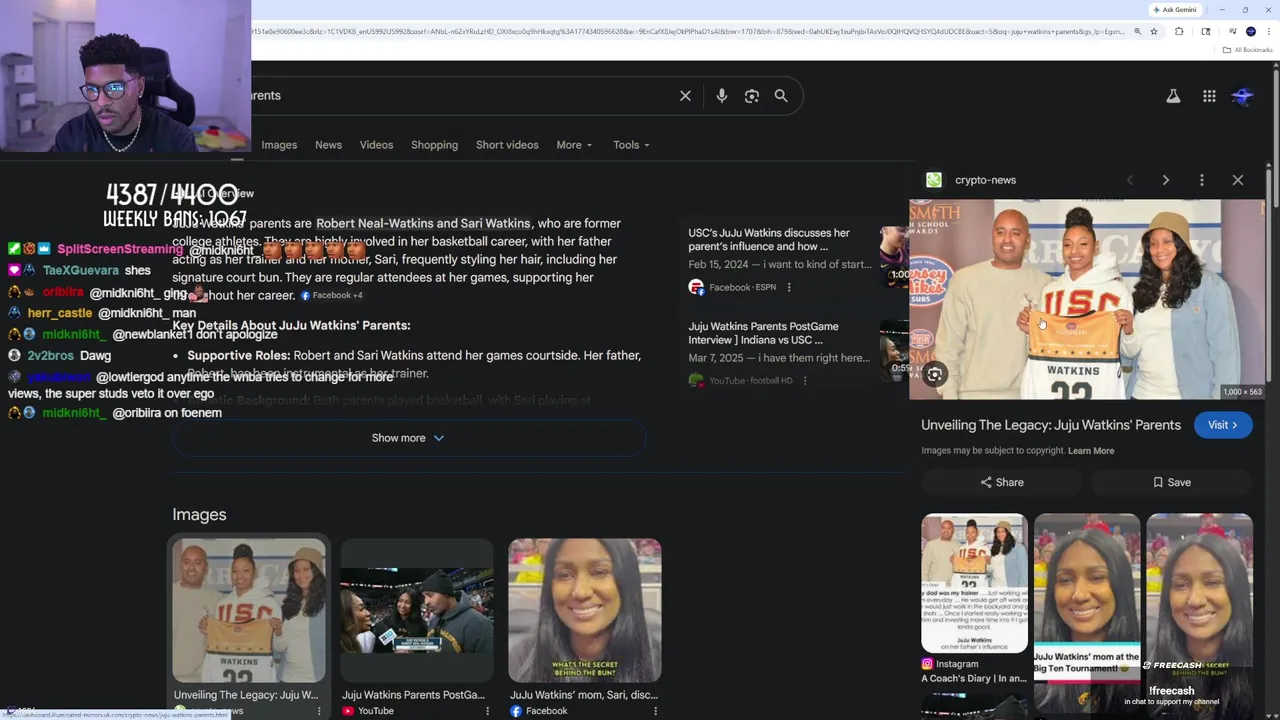This screenshot has height=720, width=1280.
Task: Switch to the Shopping tab
Action: pyautogui.click(x=434, y=145)
